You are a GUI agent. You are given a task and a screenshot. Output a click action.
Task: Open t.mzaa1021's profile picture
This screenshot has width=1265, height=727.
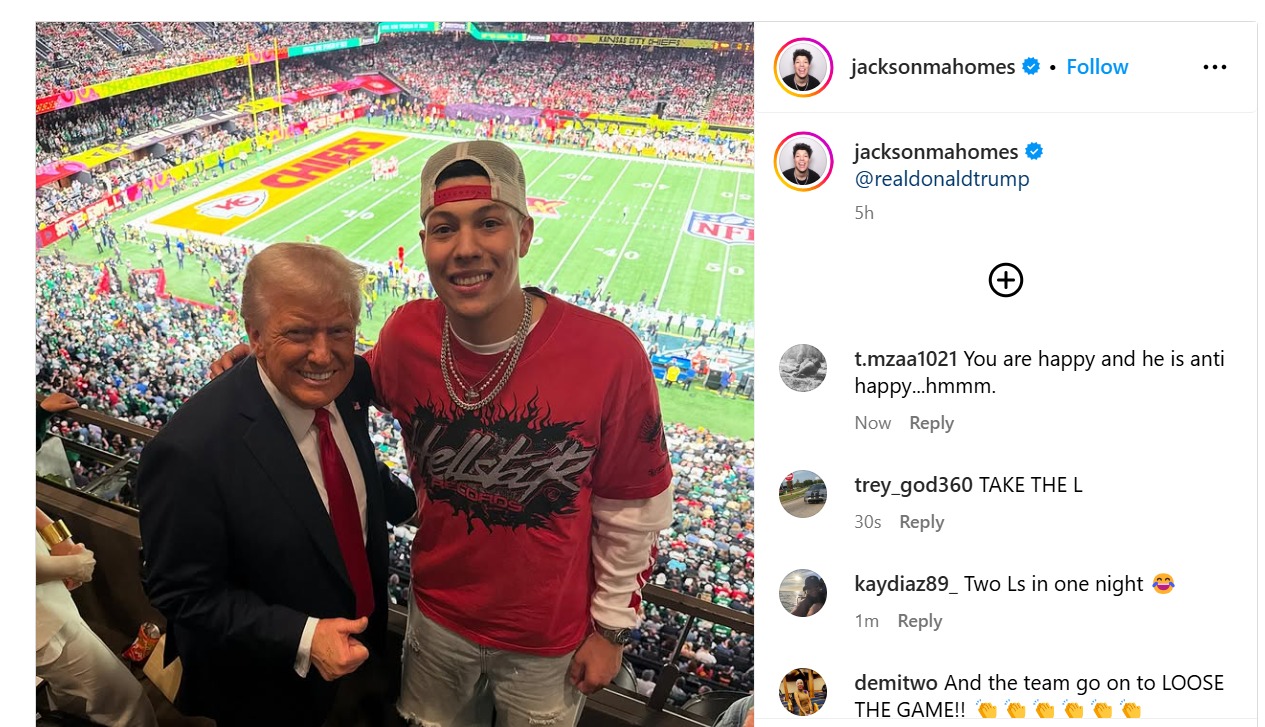click(803, 368)
